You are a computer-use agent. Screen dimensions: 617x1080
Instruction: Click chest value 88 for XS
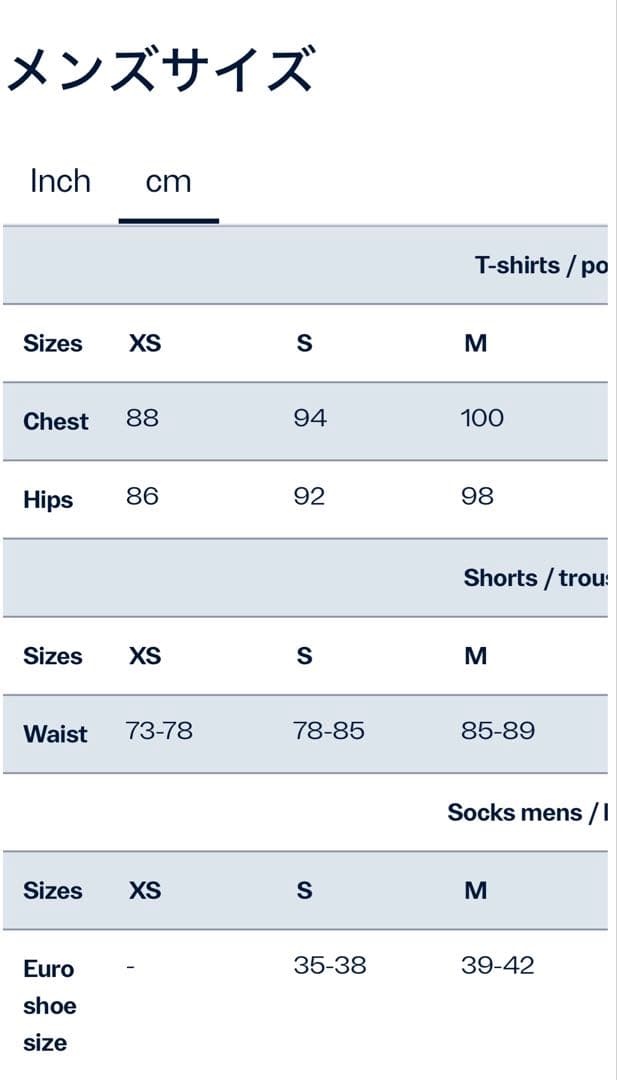click(142, 418)
